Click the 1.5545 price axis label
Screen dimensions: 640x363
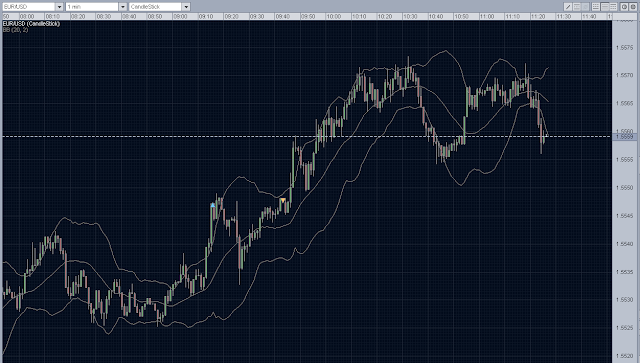[624, 216]
